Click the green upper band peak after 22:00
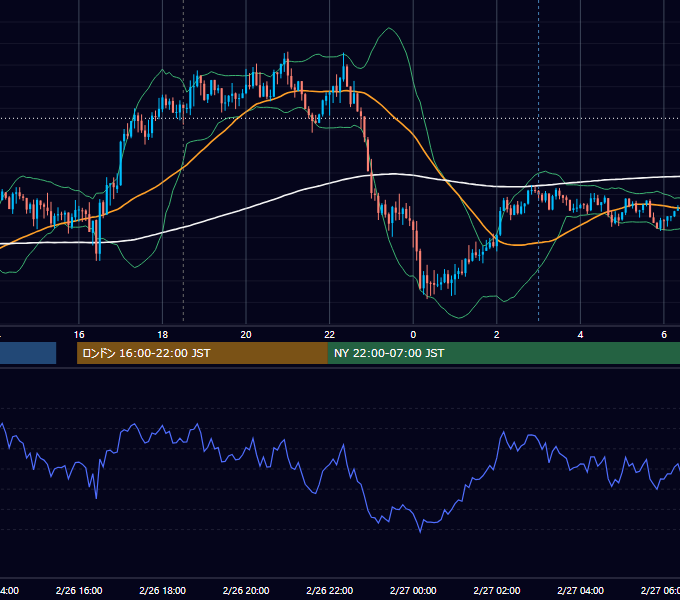This screenshot has width=680, height=600. click(389, 29)
